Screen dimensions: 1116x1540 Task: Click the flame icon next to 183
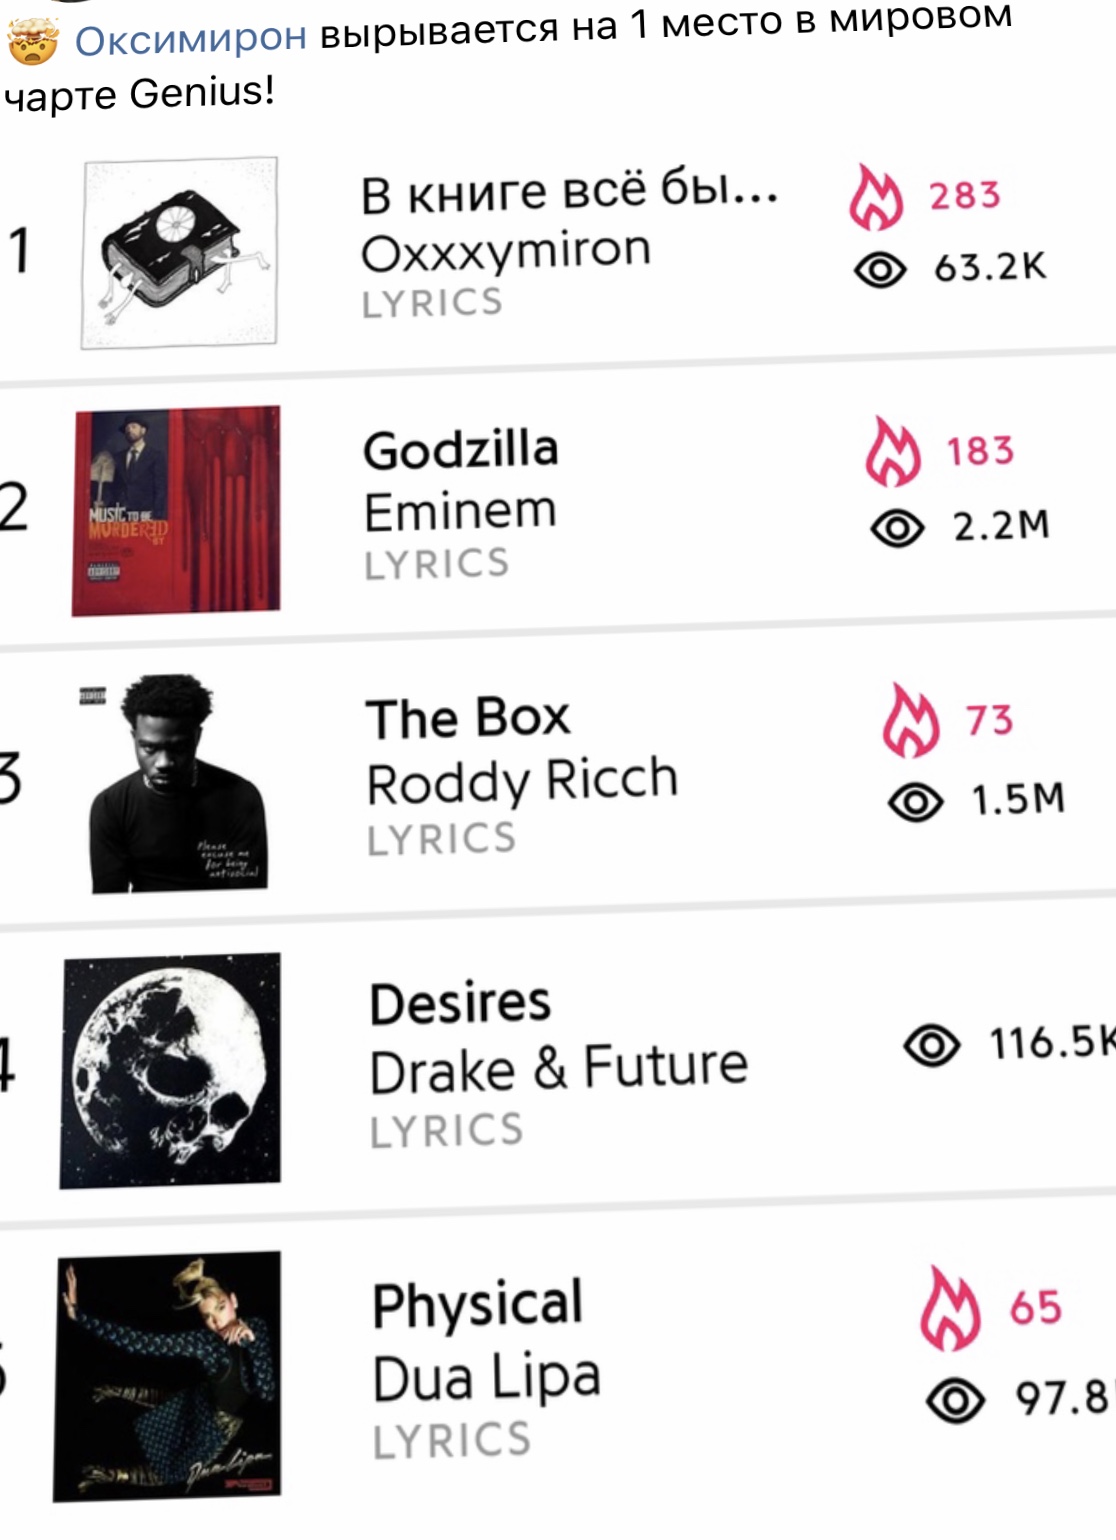(x=892, y=452)
